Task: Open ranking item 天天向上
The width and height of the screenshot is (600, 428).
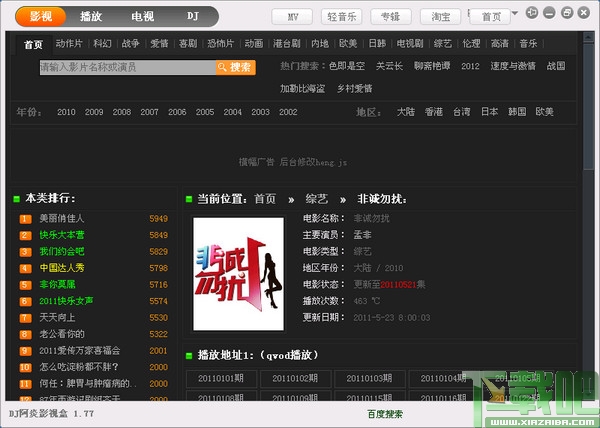Action: pyautogui.click(x=57, y=318)
